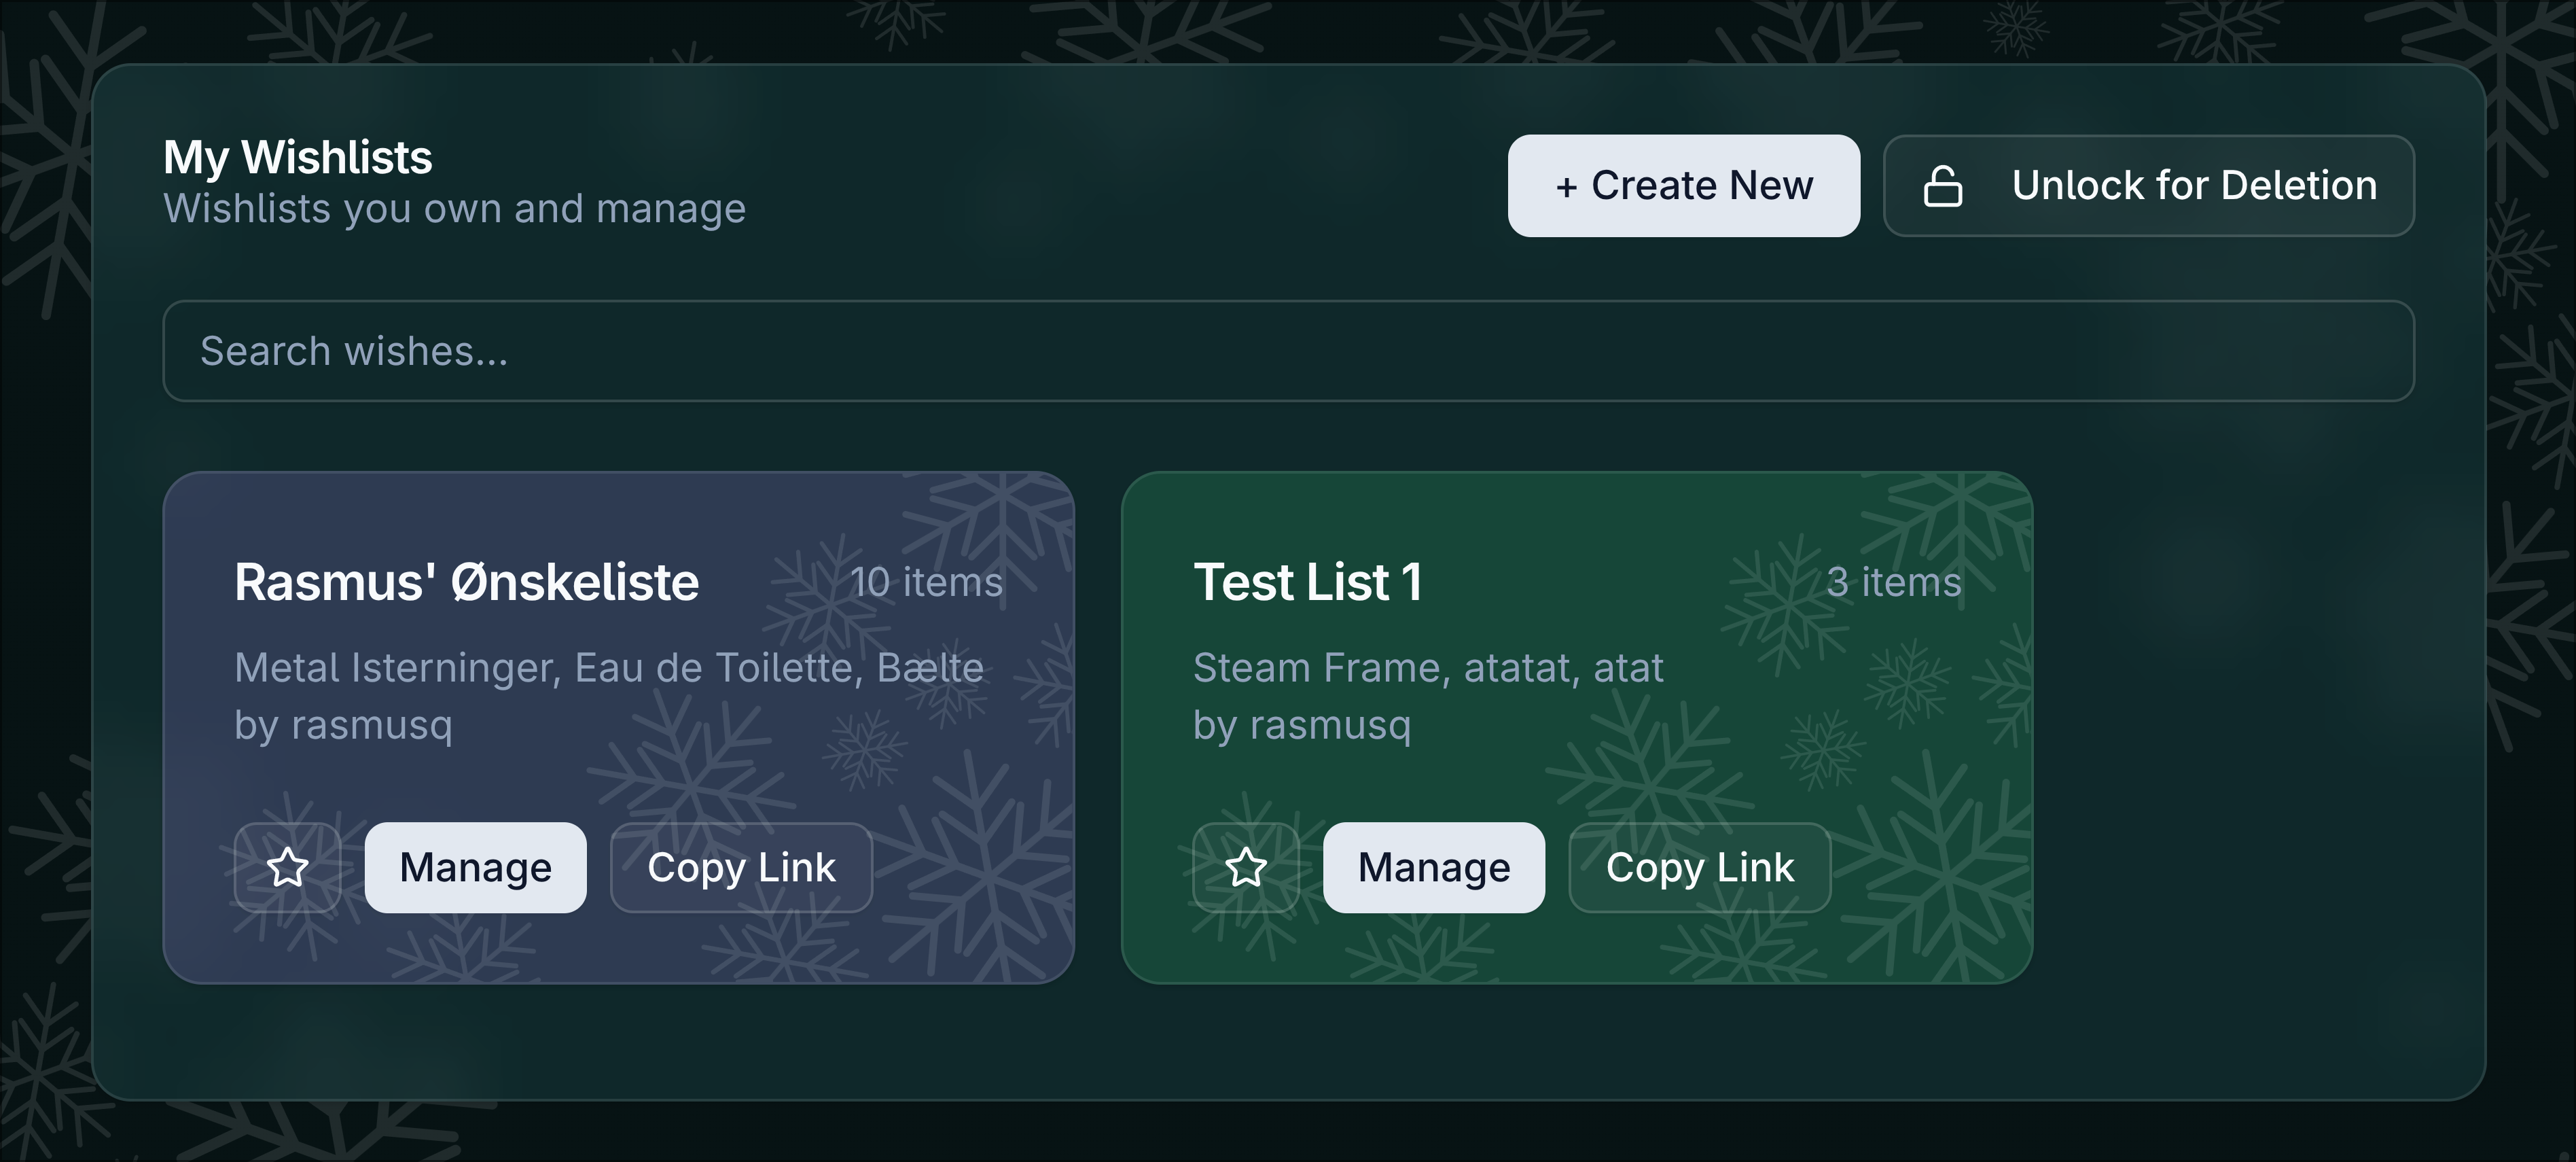Manage the Rasmus' Ønskeliste wishlist
Image resolution: width=2576 pixels, height=1162 pixels.
tap(475, 867)
